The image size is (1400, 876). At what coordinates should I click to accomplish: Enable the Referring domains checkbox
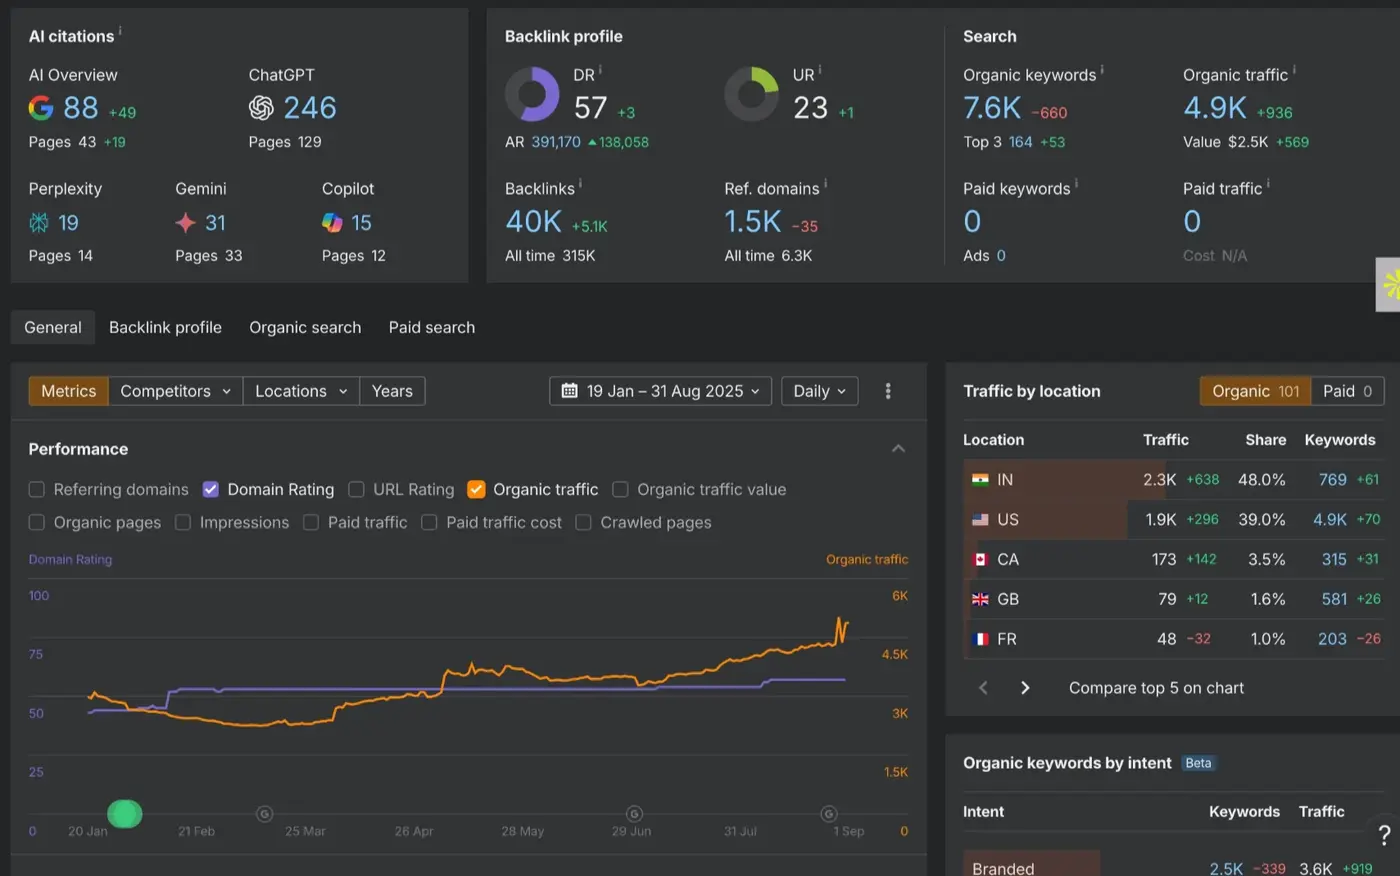37,489
